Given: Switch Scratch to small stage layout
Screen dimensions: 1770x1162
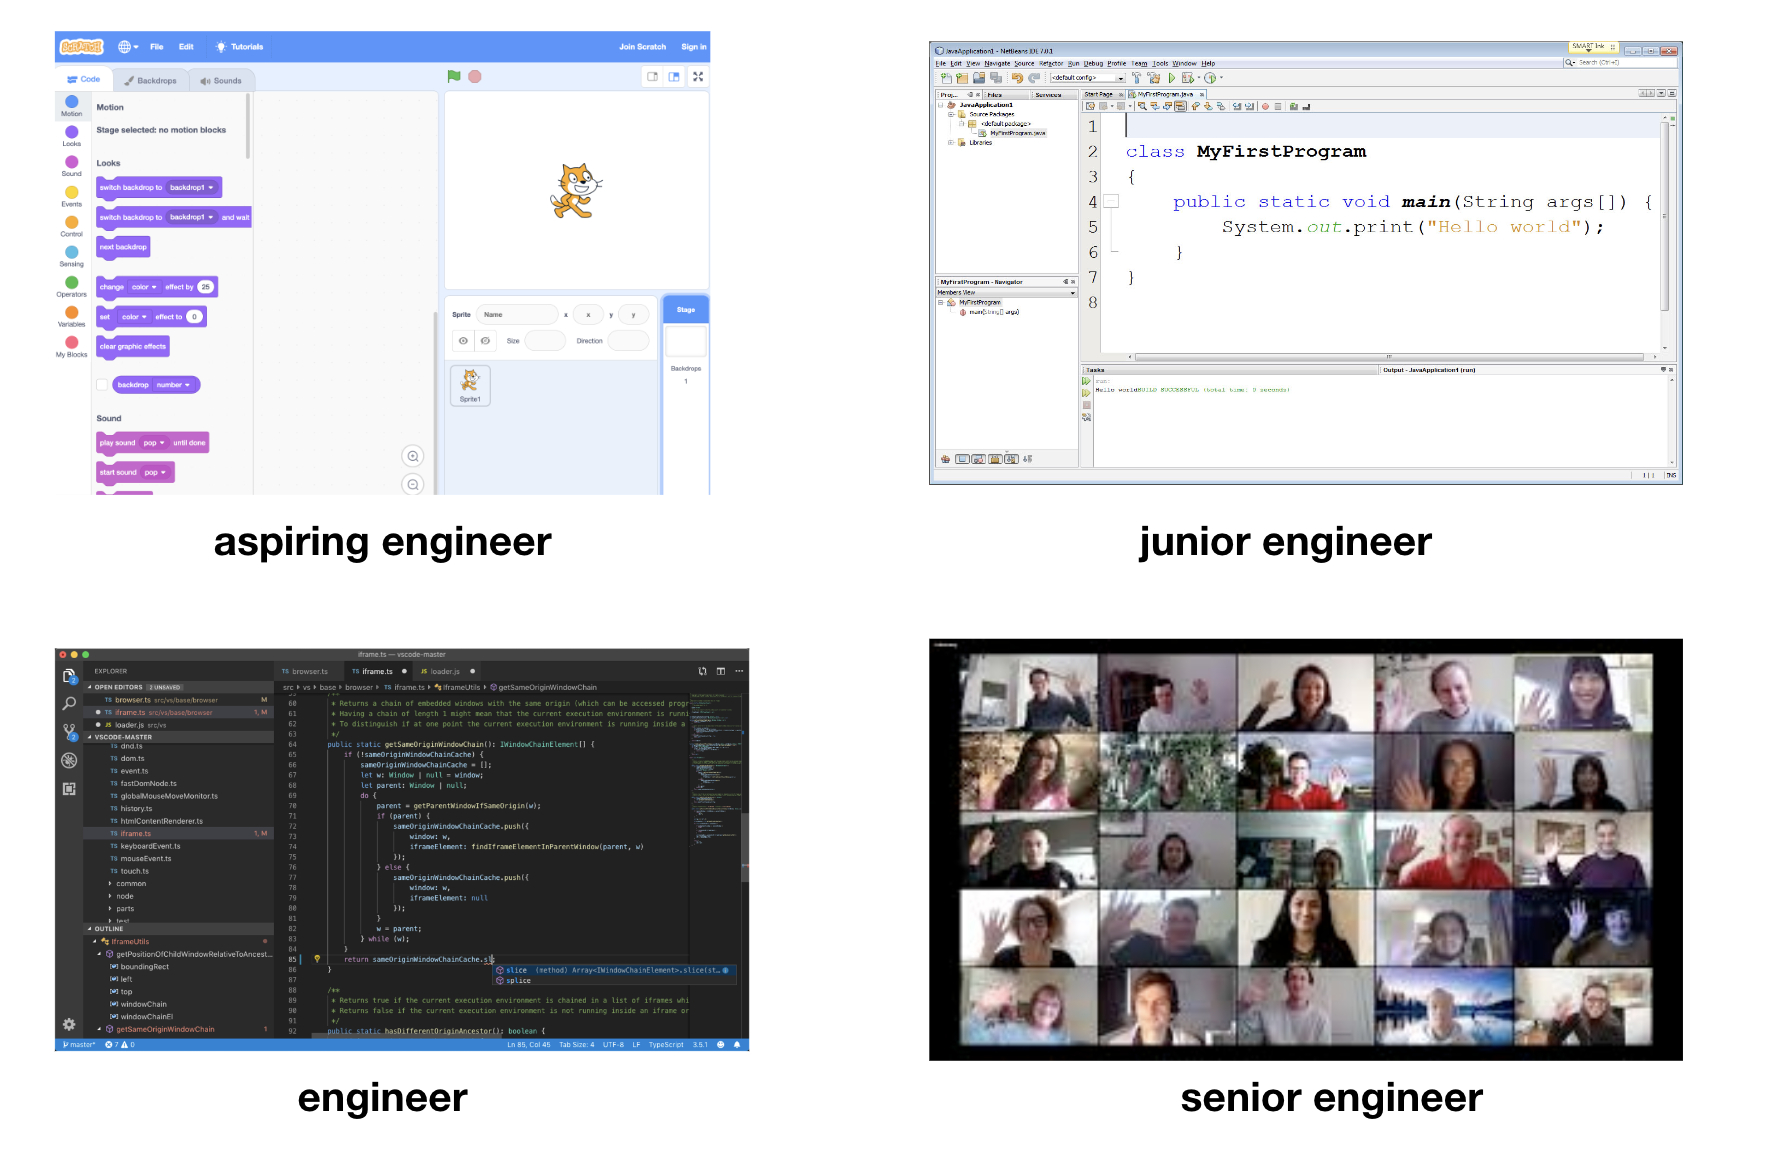Looking at the screenshot, I should click(x=652, y=76).
